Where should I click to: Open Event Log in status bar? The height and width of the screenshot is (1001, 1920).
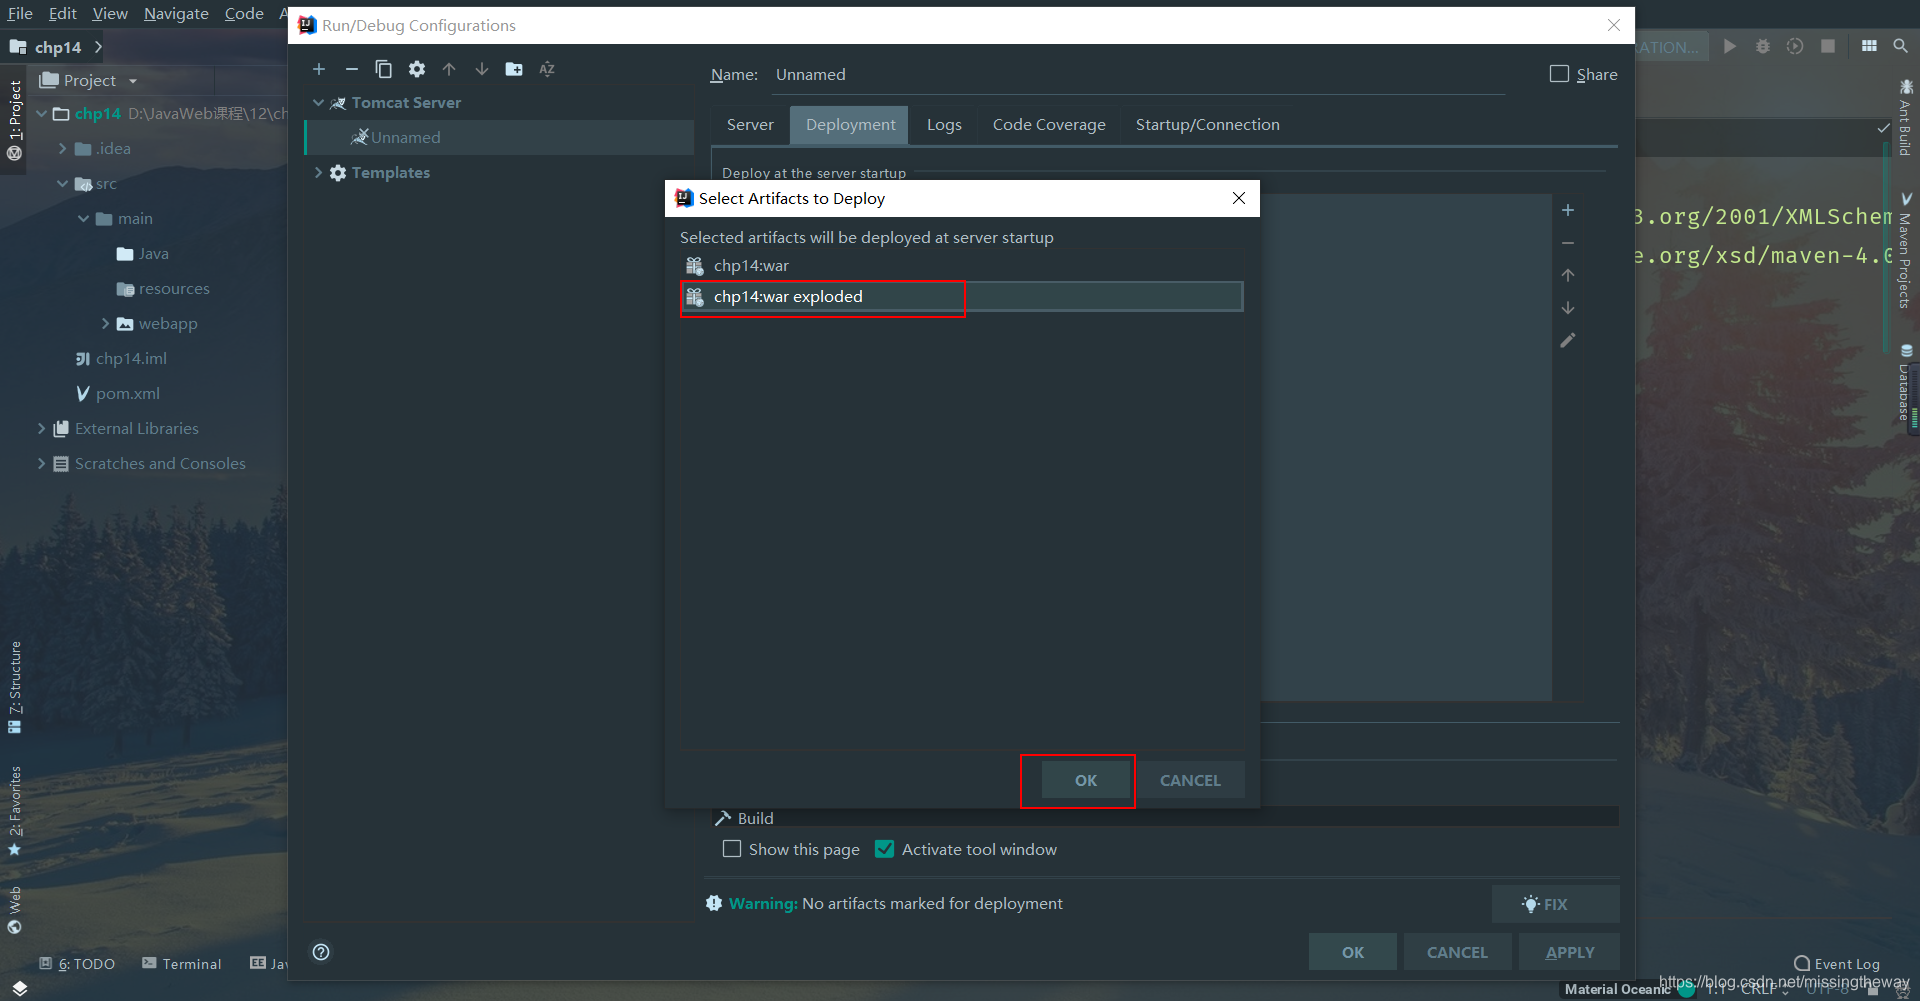click(x=1837, y=964)
